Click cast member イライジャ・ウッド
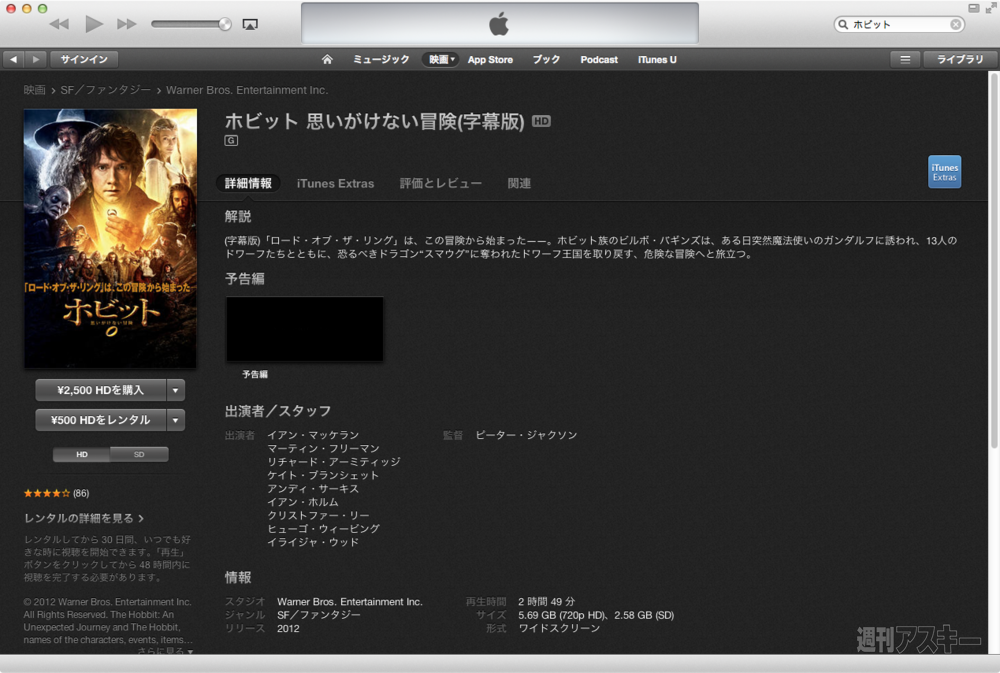 pyautogui.click(x=313, y=542)
